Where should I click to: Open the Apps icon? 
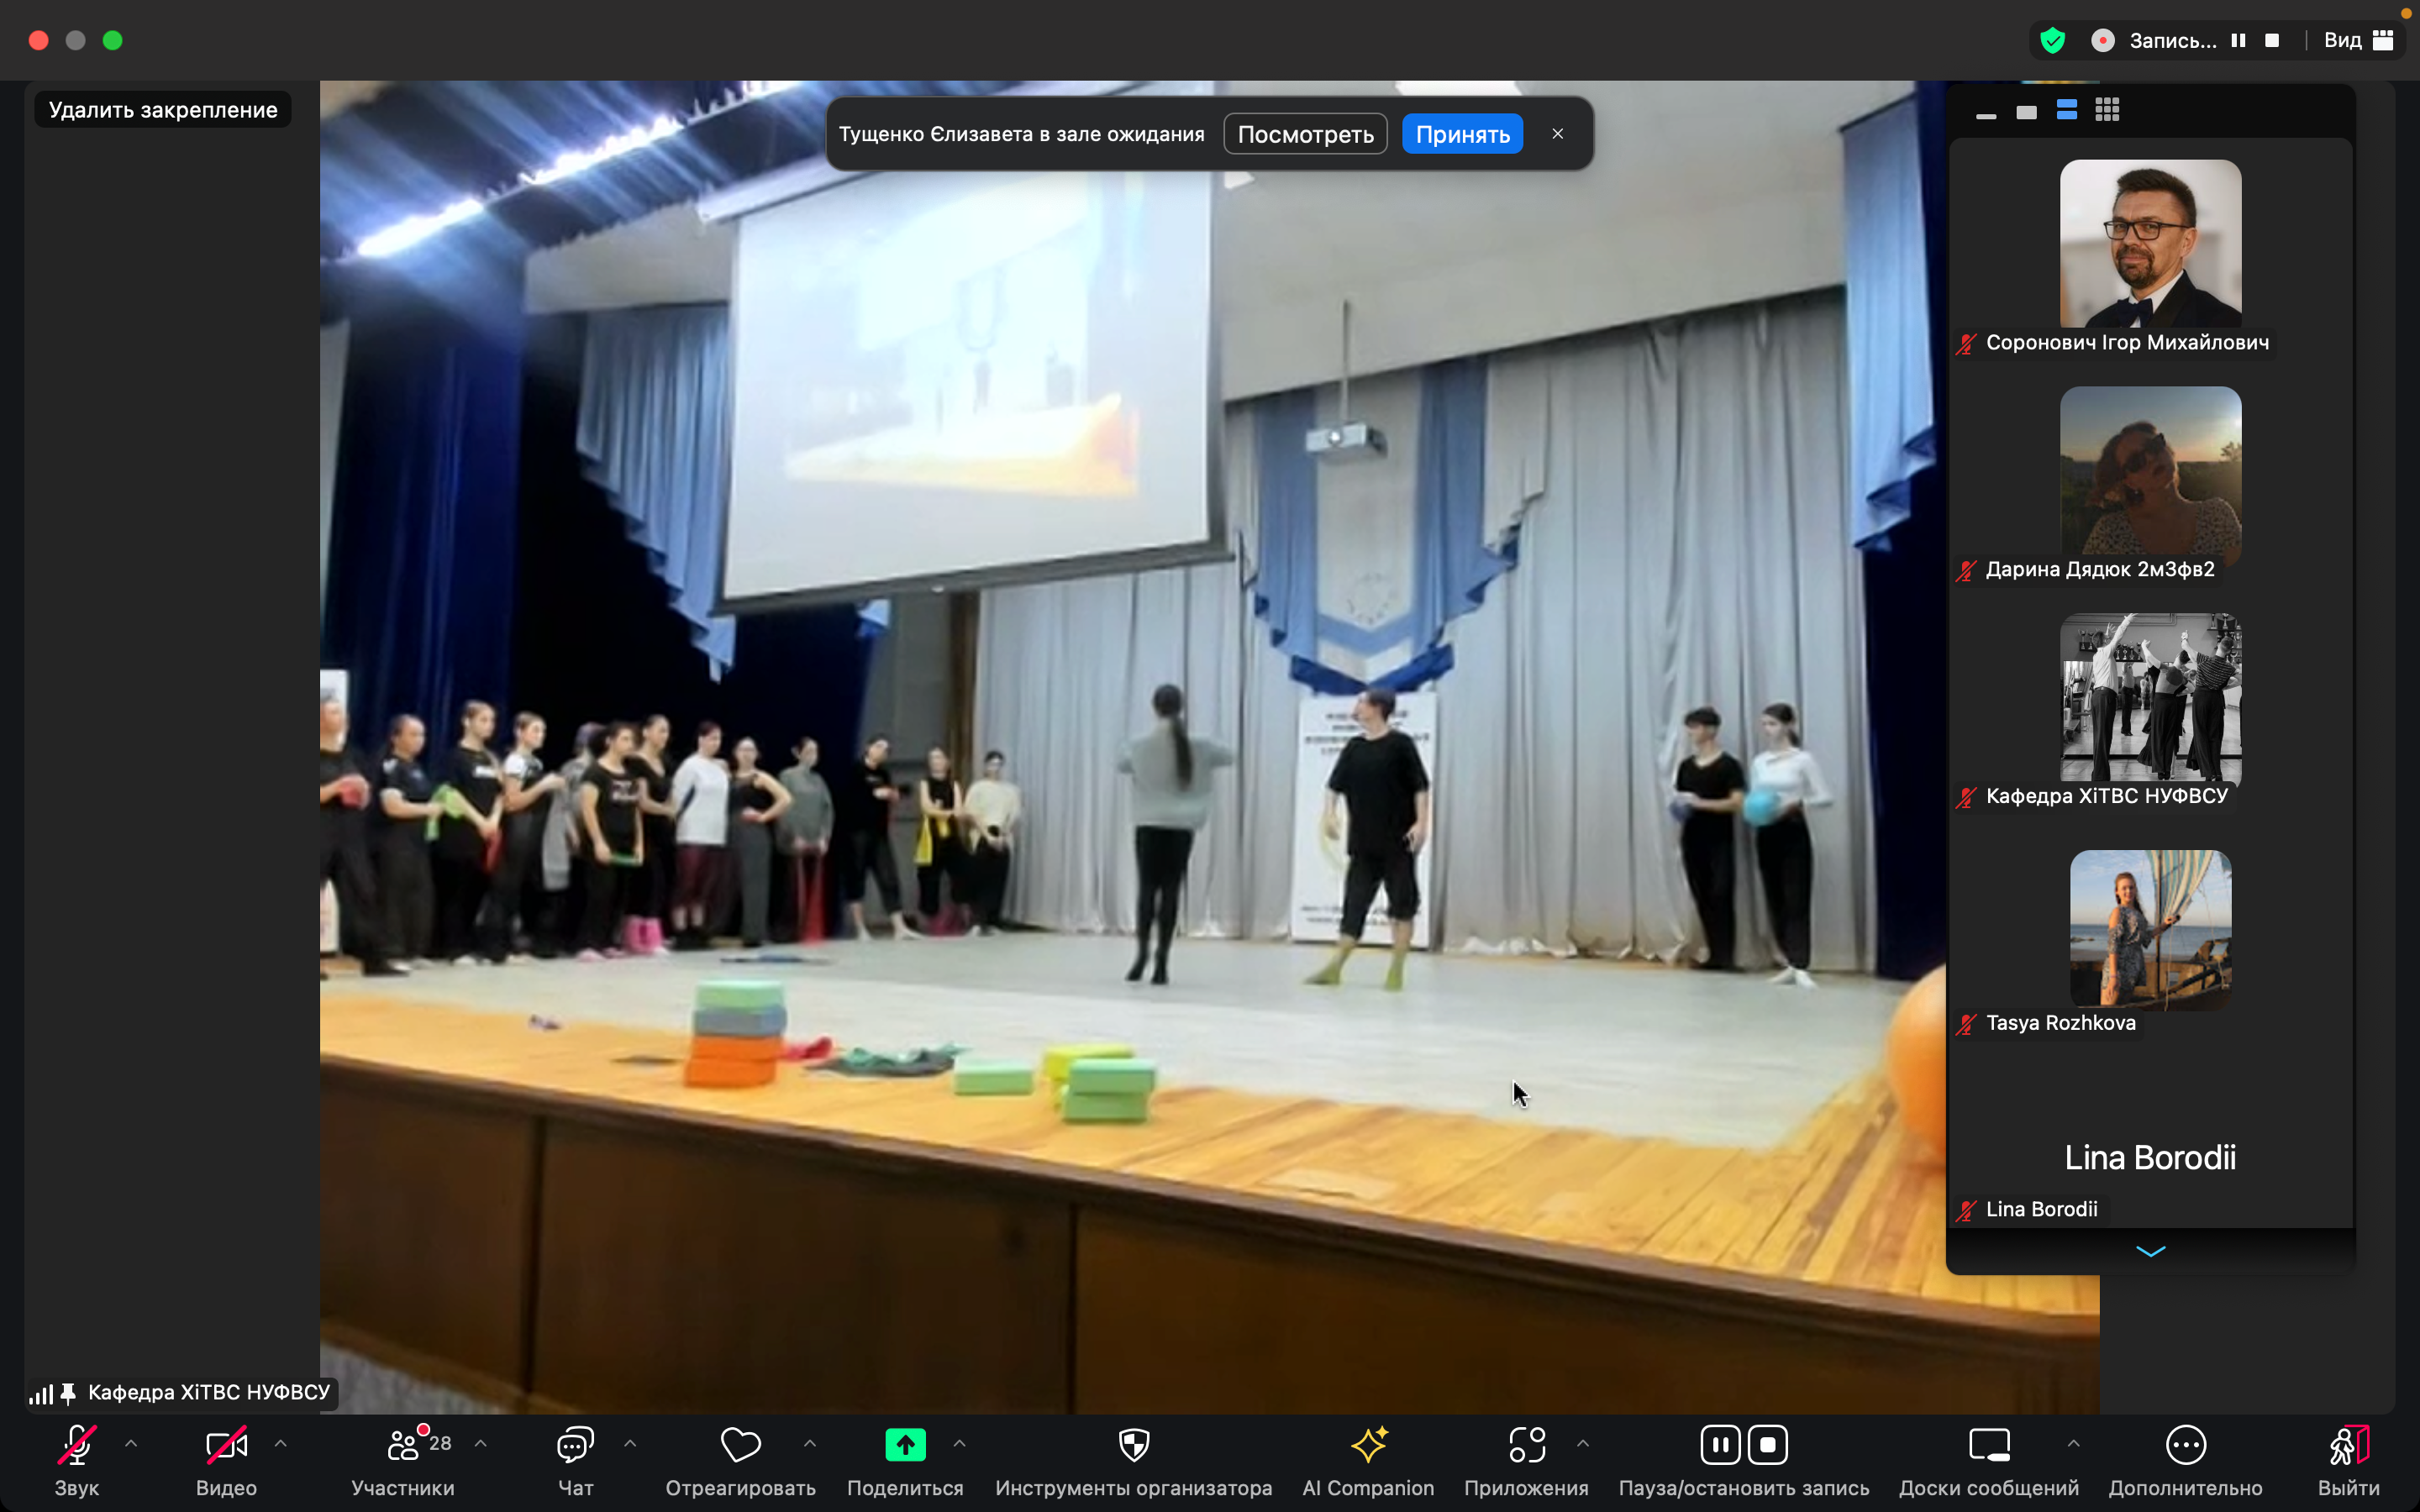pos(1526,1444)
